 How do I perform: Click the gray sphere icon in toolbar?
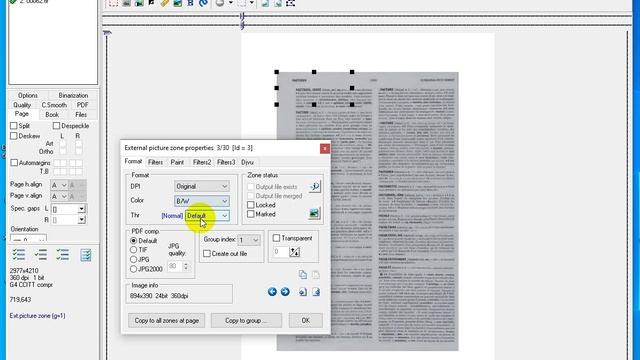tap(220, 3)
